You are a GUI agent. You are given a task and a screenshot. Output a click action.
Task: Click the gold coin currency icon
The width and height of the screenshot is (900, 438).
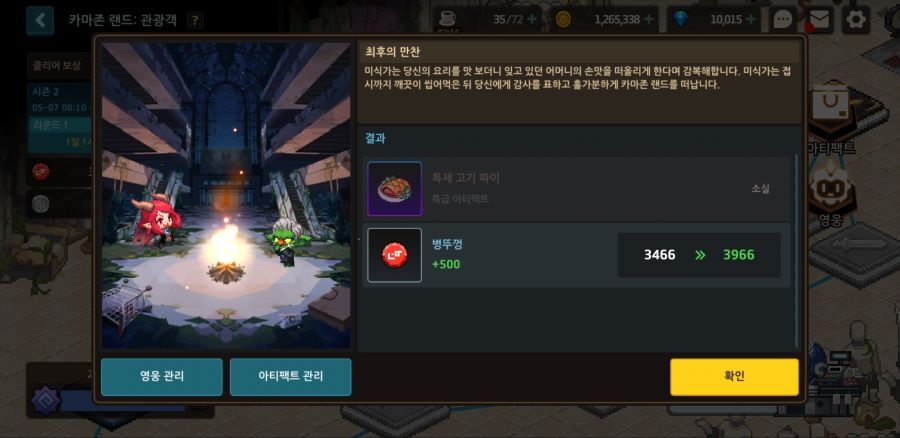(564, 20)
